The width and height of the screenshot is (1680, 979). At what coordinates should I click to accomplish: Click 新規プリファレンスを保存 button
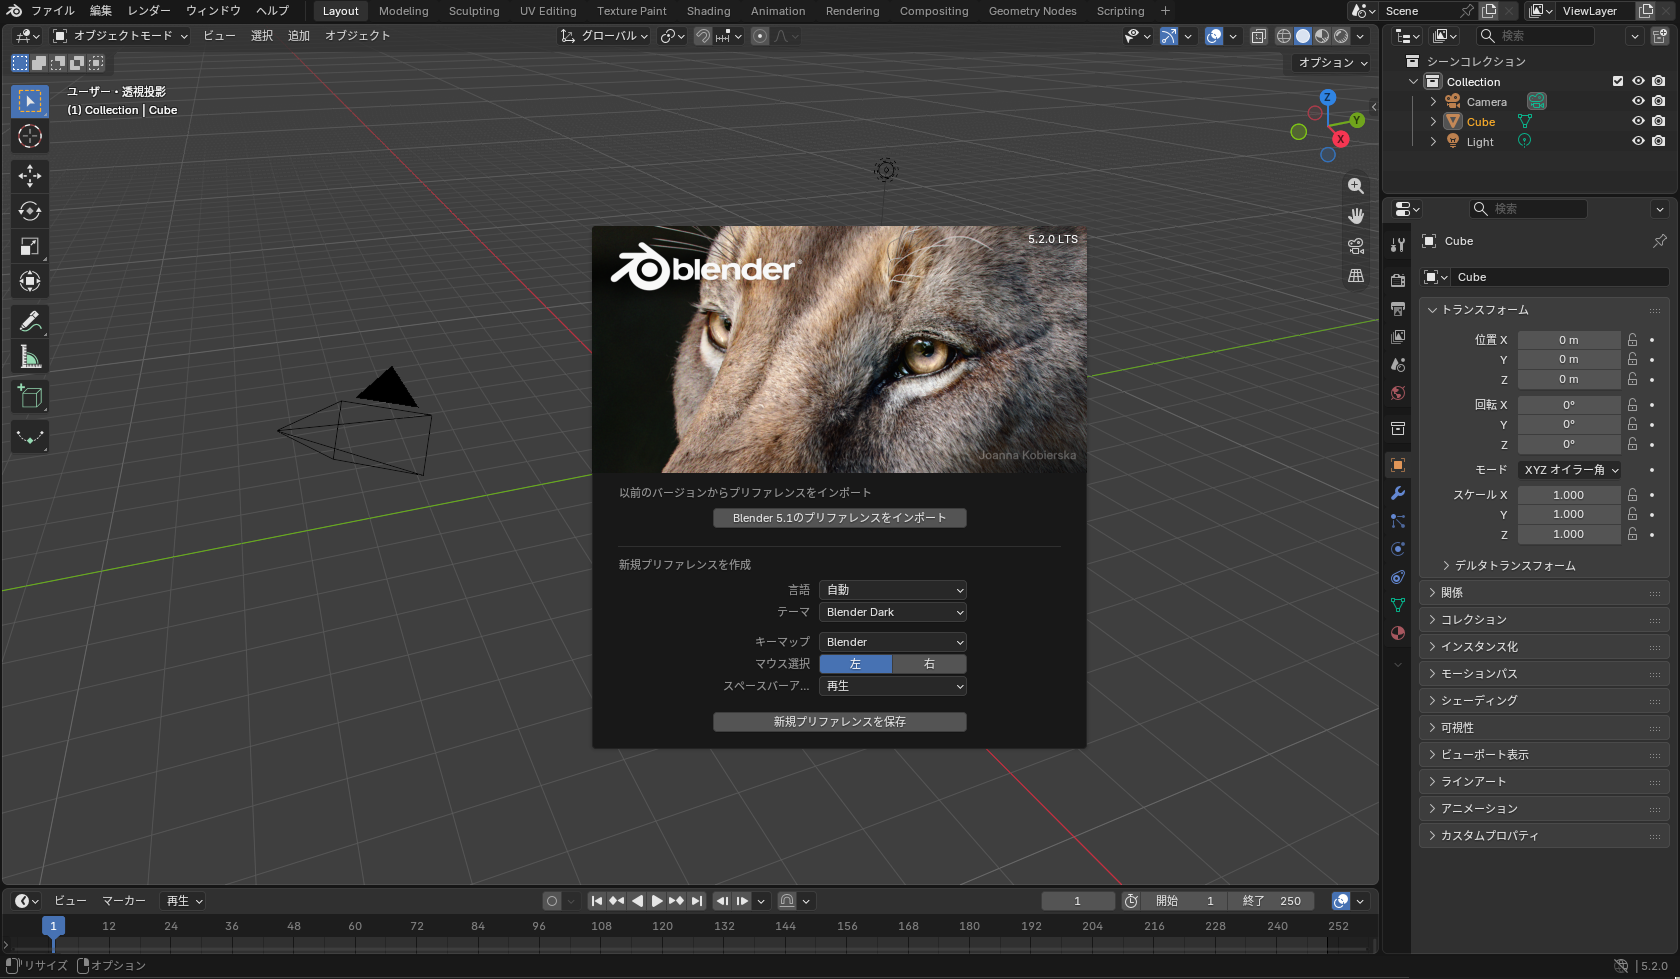[840, 722]
